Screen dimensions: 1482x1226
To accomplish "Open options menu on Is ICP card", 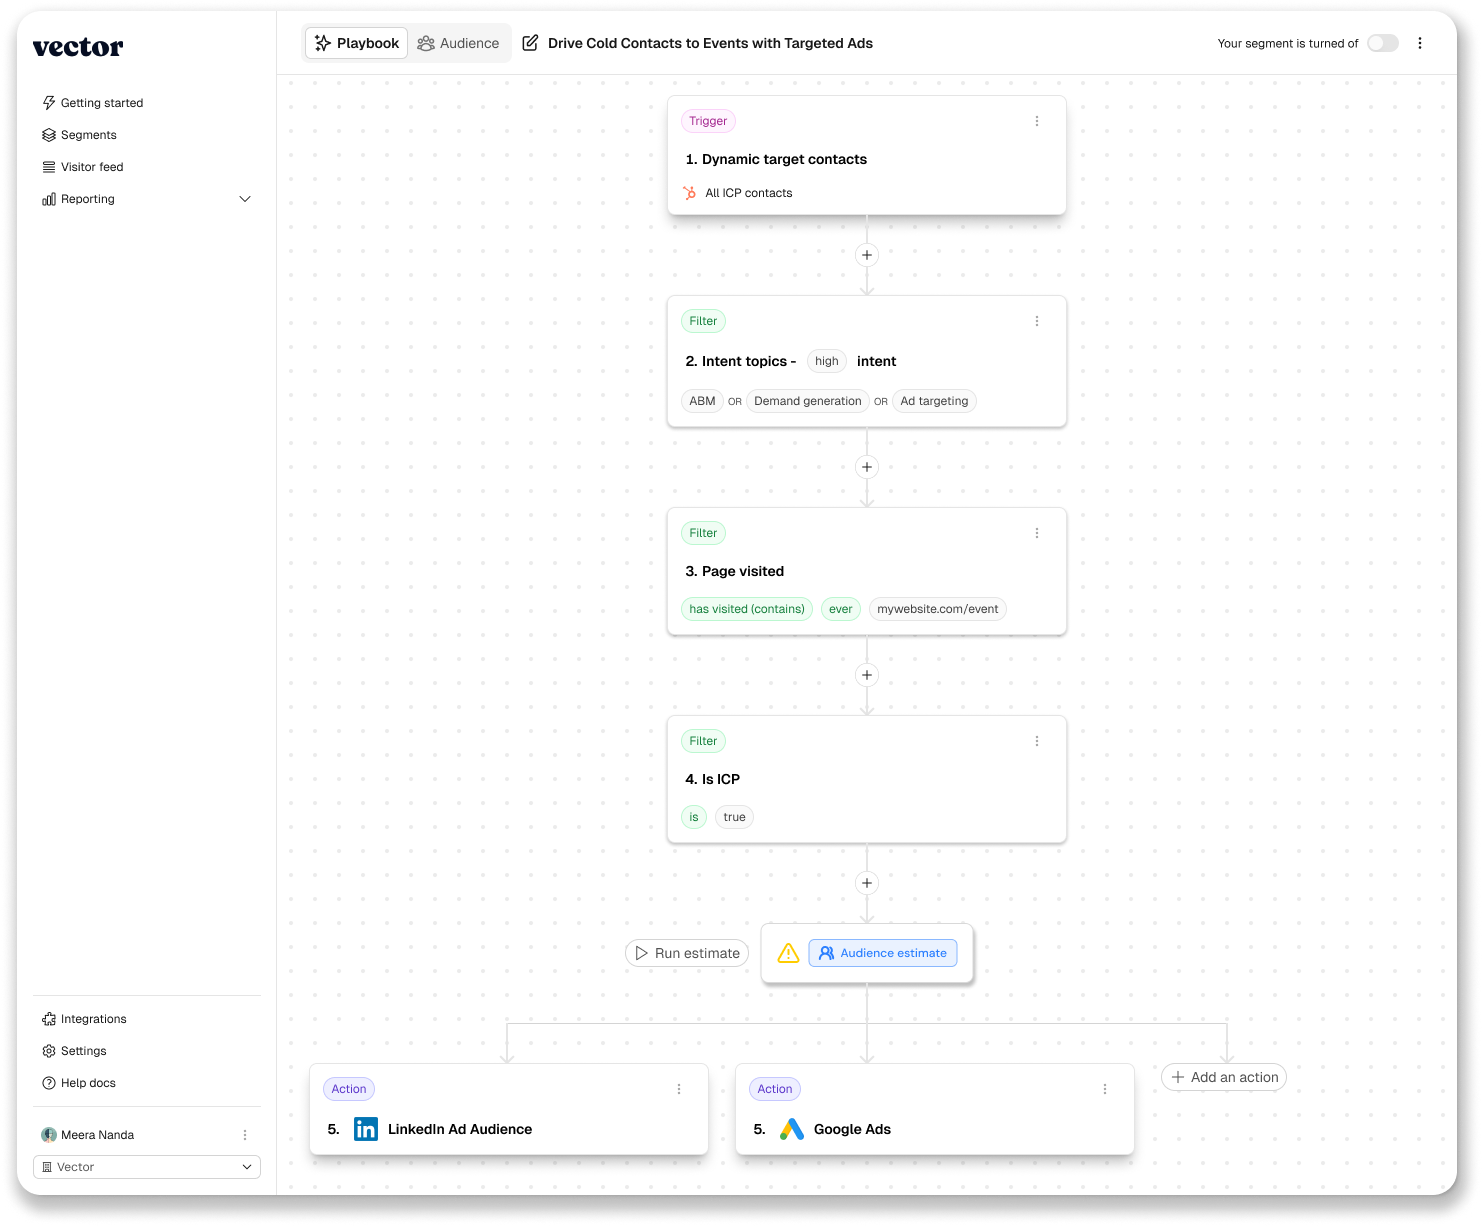I will pos(1037,741).
